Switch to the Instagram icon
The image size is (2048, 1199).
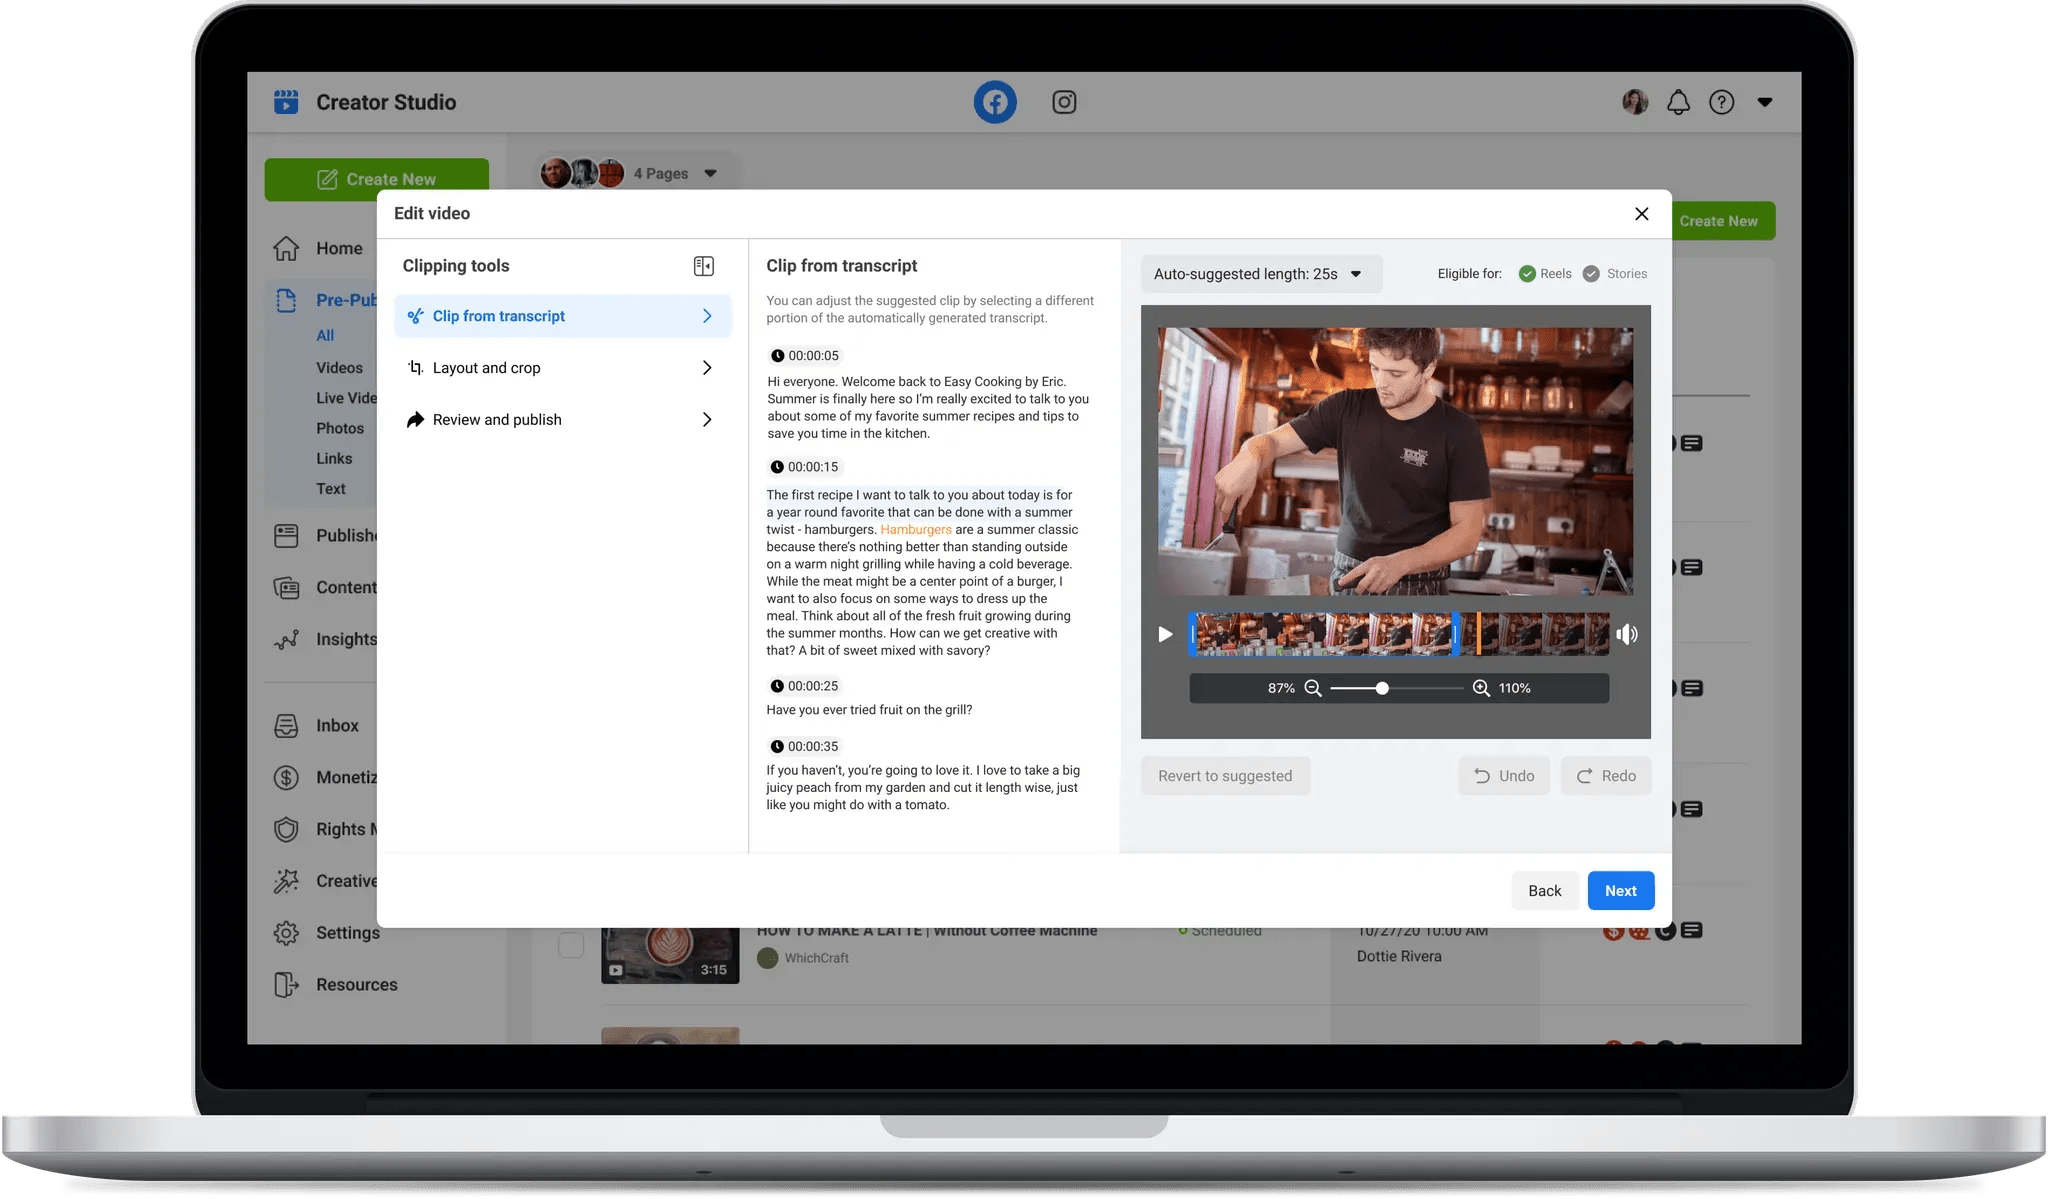(1064, 102)
